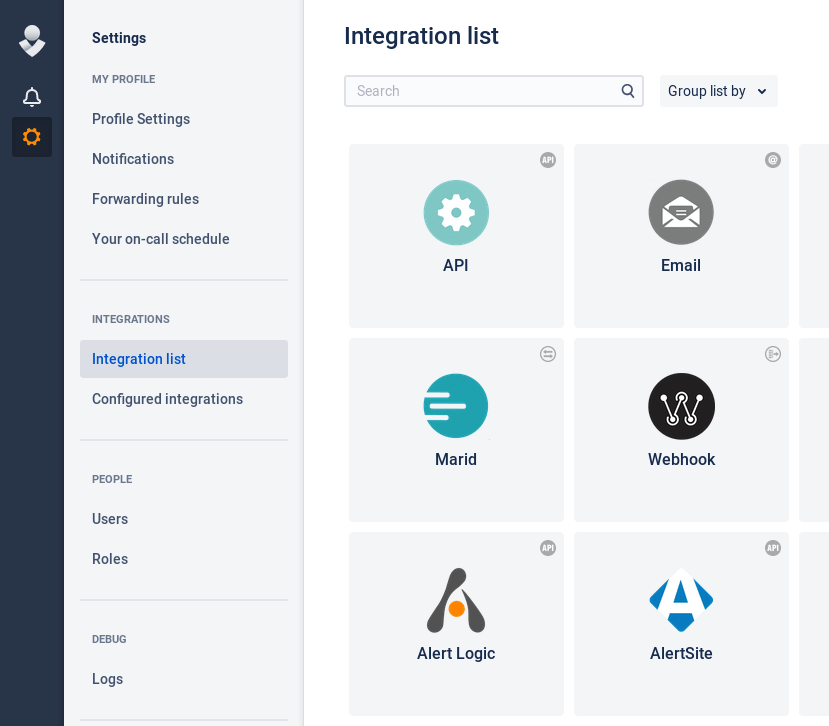The width and height of the screenshot is (829, 726).
Task: Navigate to Users under People
Action: pos(110,519)
